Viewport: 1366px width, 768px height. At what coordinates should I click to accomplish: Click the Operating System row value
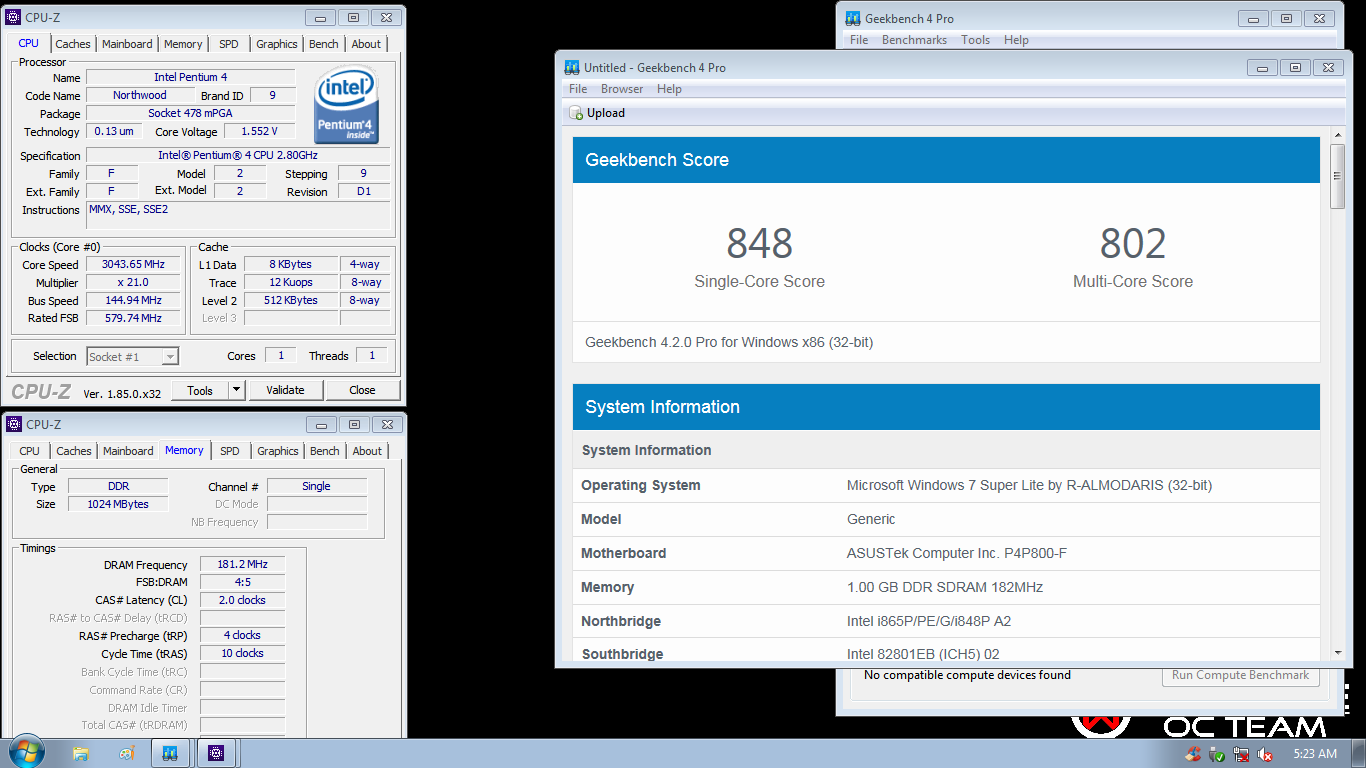click(x=1029, y=485)
